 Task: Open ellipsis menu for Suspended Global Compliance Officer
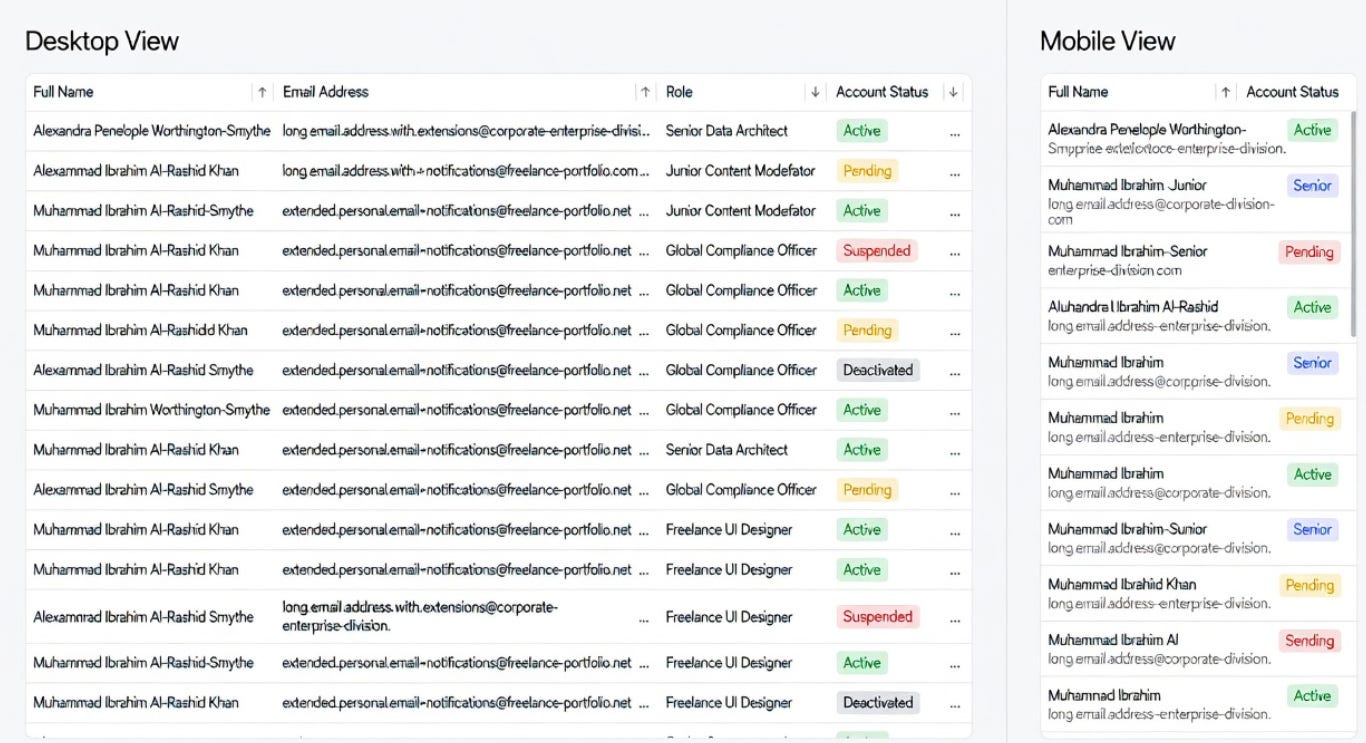[x=955, y=252]
